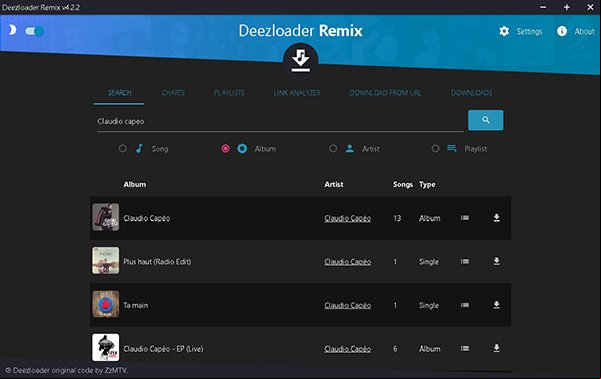This screenshot has height=379, width=601.
Task: Download Claudio Capéo - EP (Live)
Action: [x=496, y=348]
